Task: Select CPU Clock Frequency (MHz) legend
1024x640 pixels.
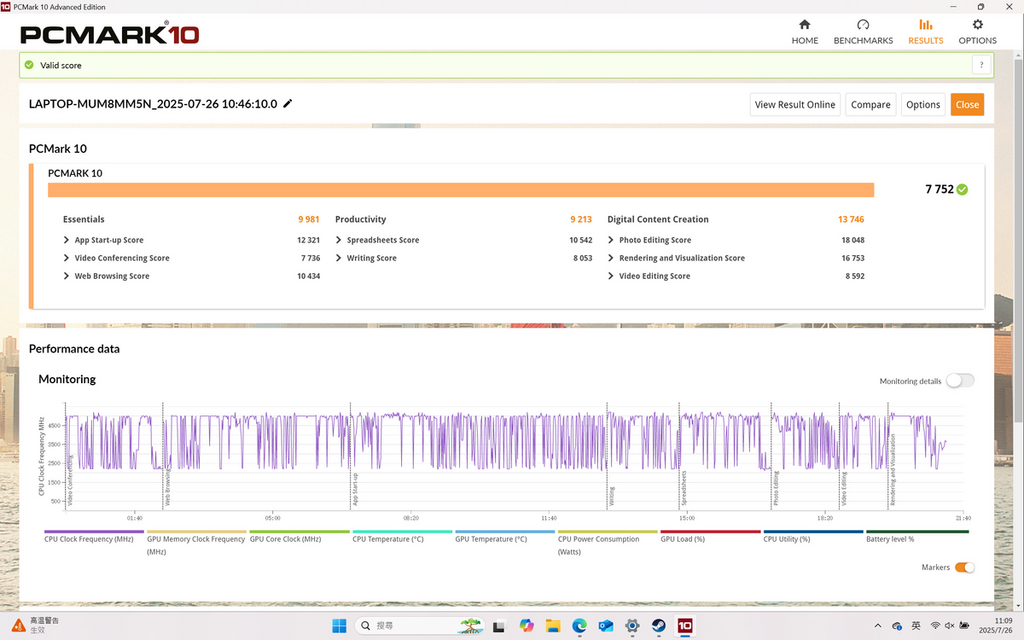Action: click(89, 539)
